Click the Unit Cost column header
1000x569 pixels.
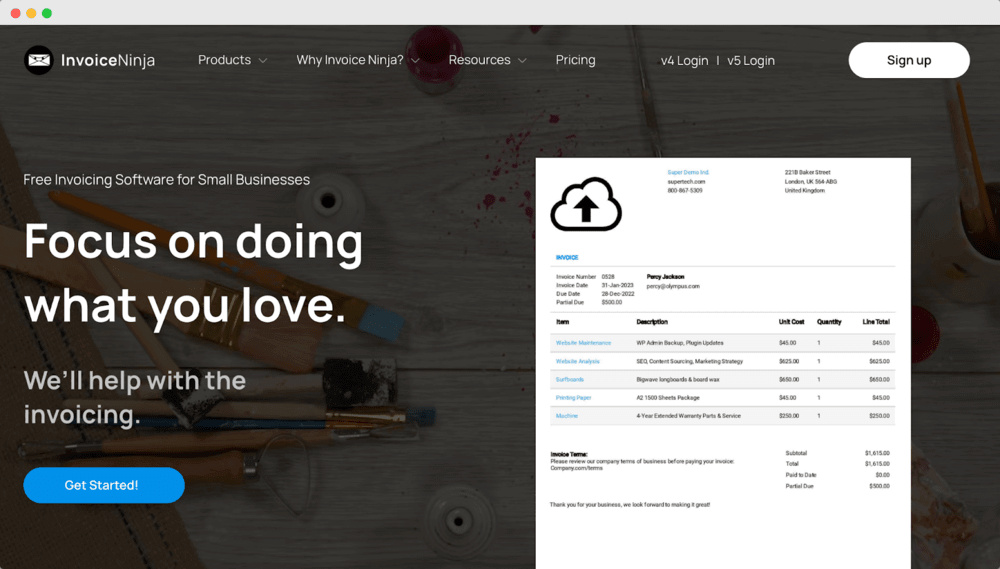pyautogui.click(x=791, y=322)
